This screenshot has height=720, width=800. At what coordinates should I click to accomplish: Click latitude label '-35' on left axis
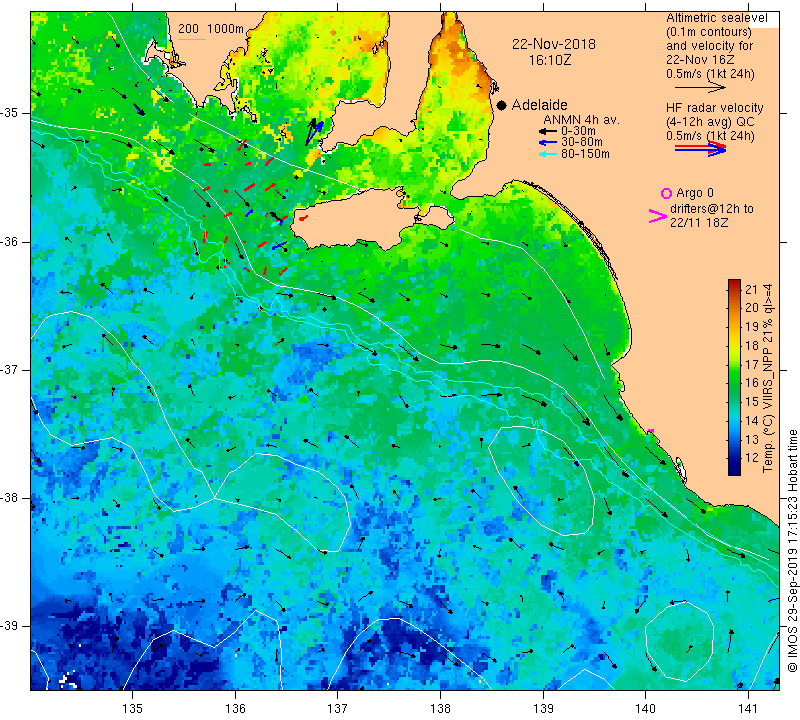point(10,113)
